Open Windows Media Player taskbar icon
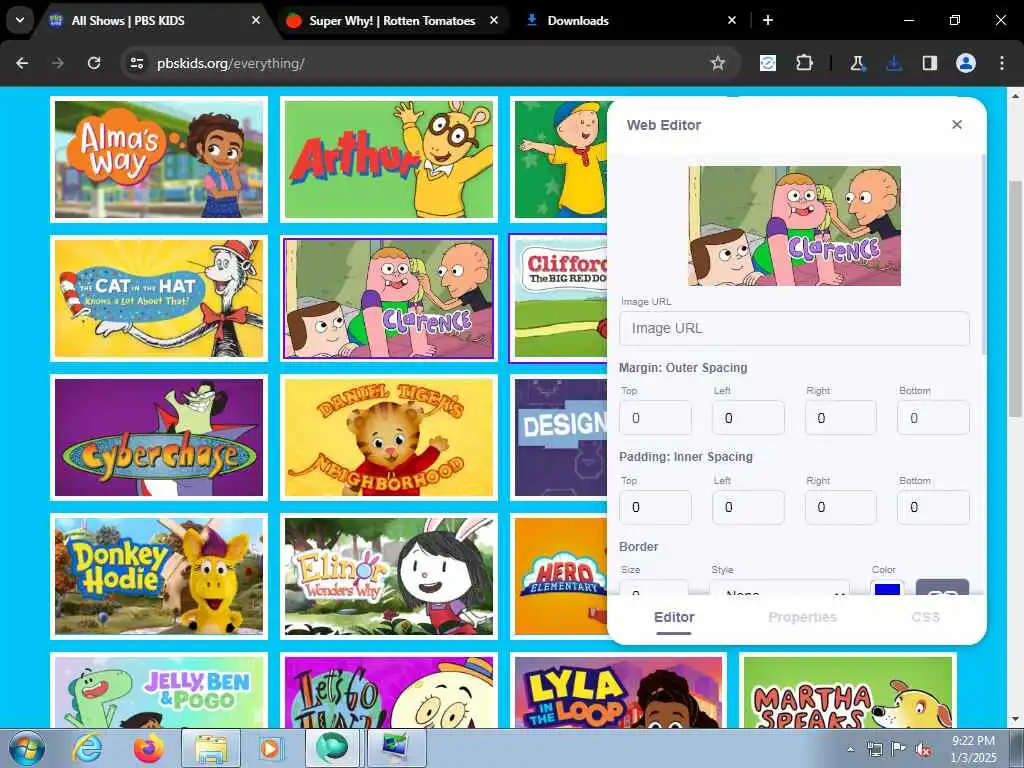 [x=270, y=748]
